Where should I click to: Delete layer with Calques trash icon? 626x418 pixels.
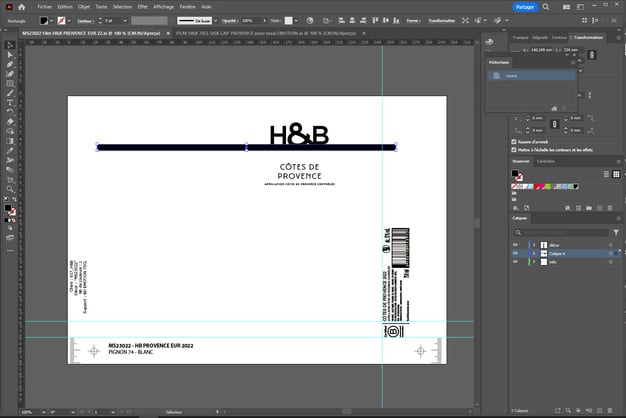(610, 410)
